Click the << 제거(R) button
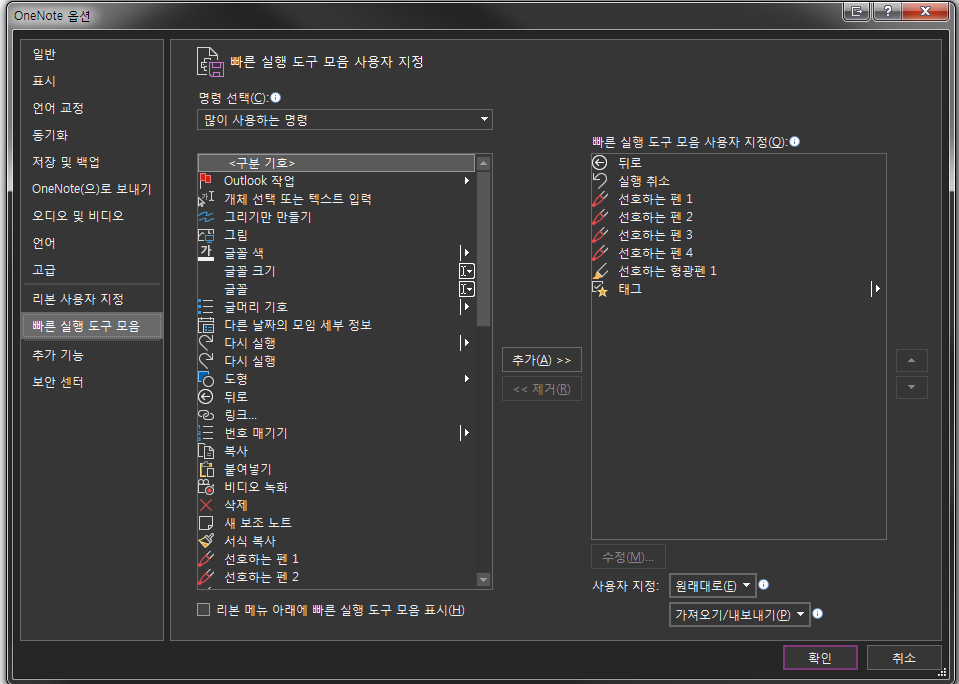959x684 pixels. tap(541, 388)
